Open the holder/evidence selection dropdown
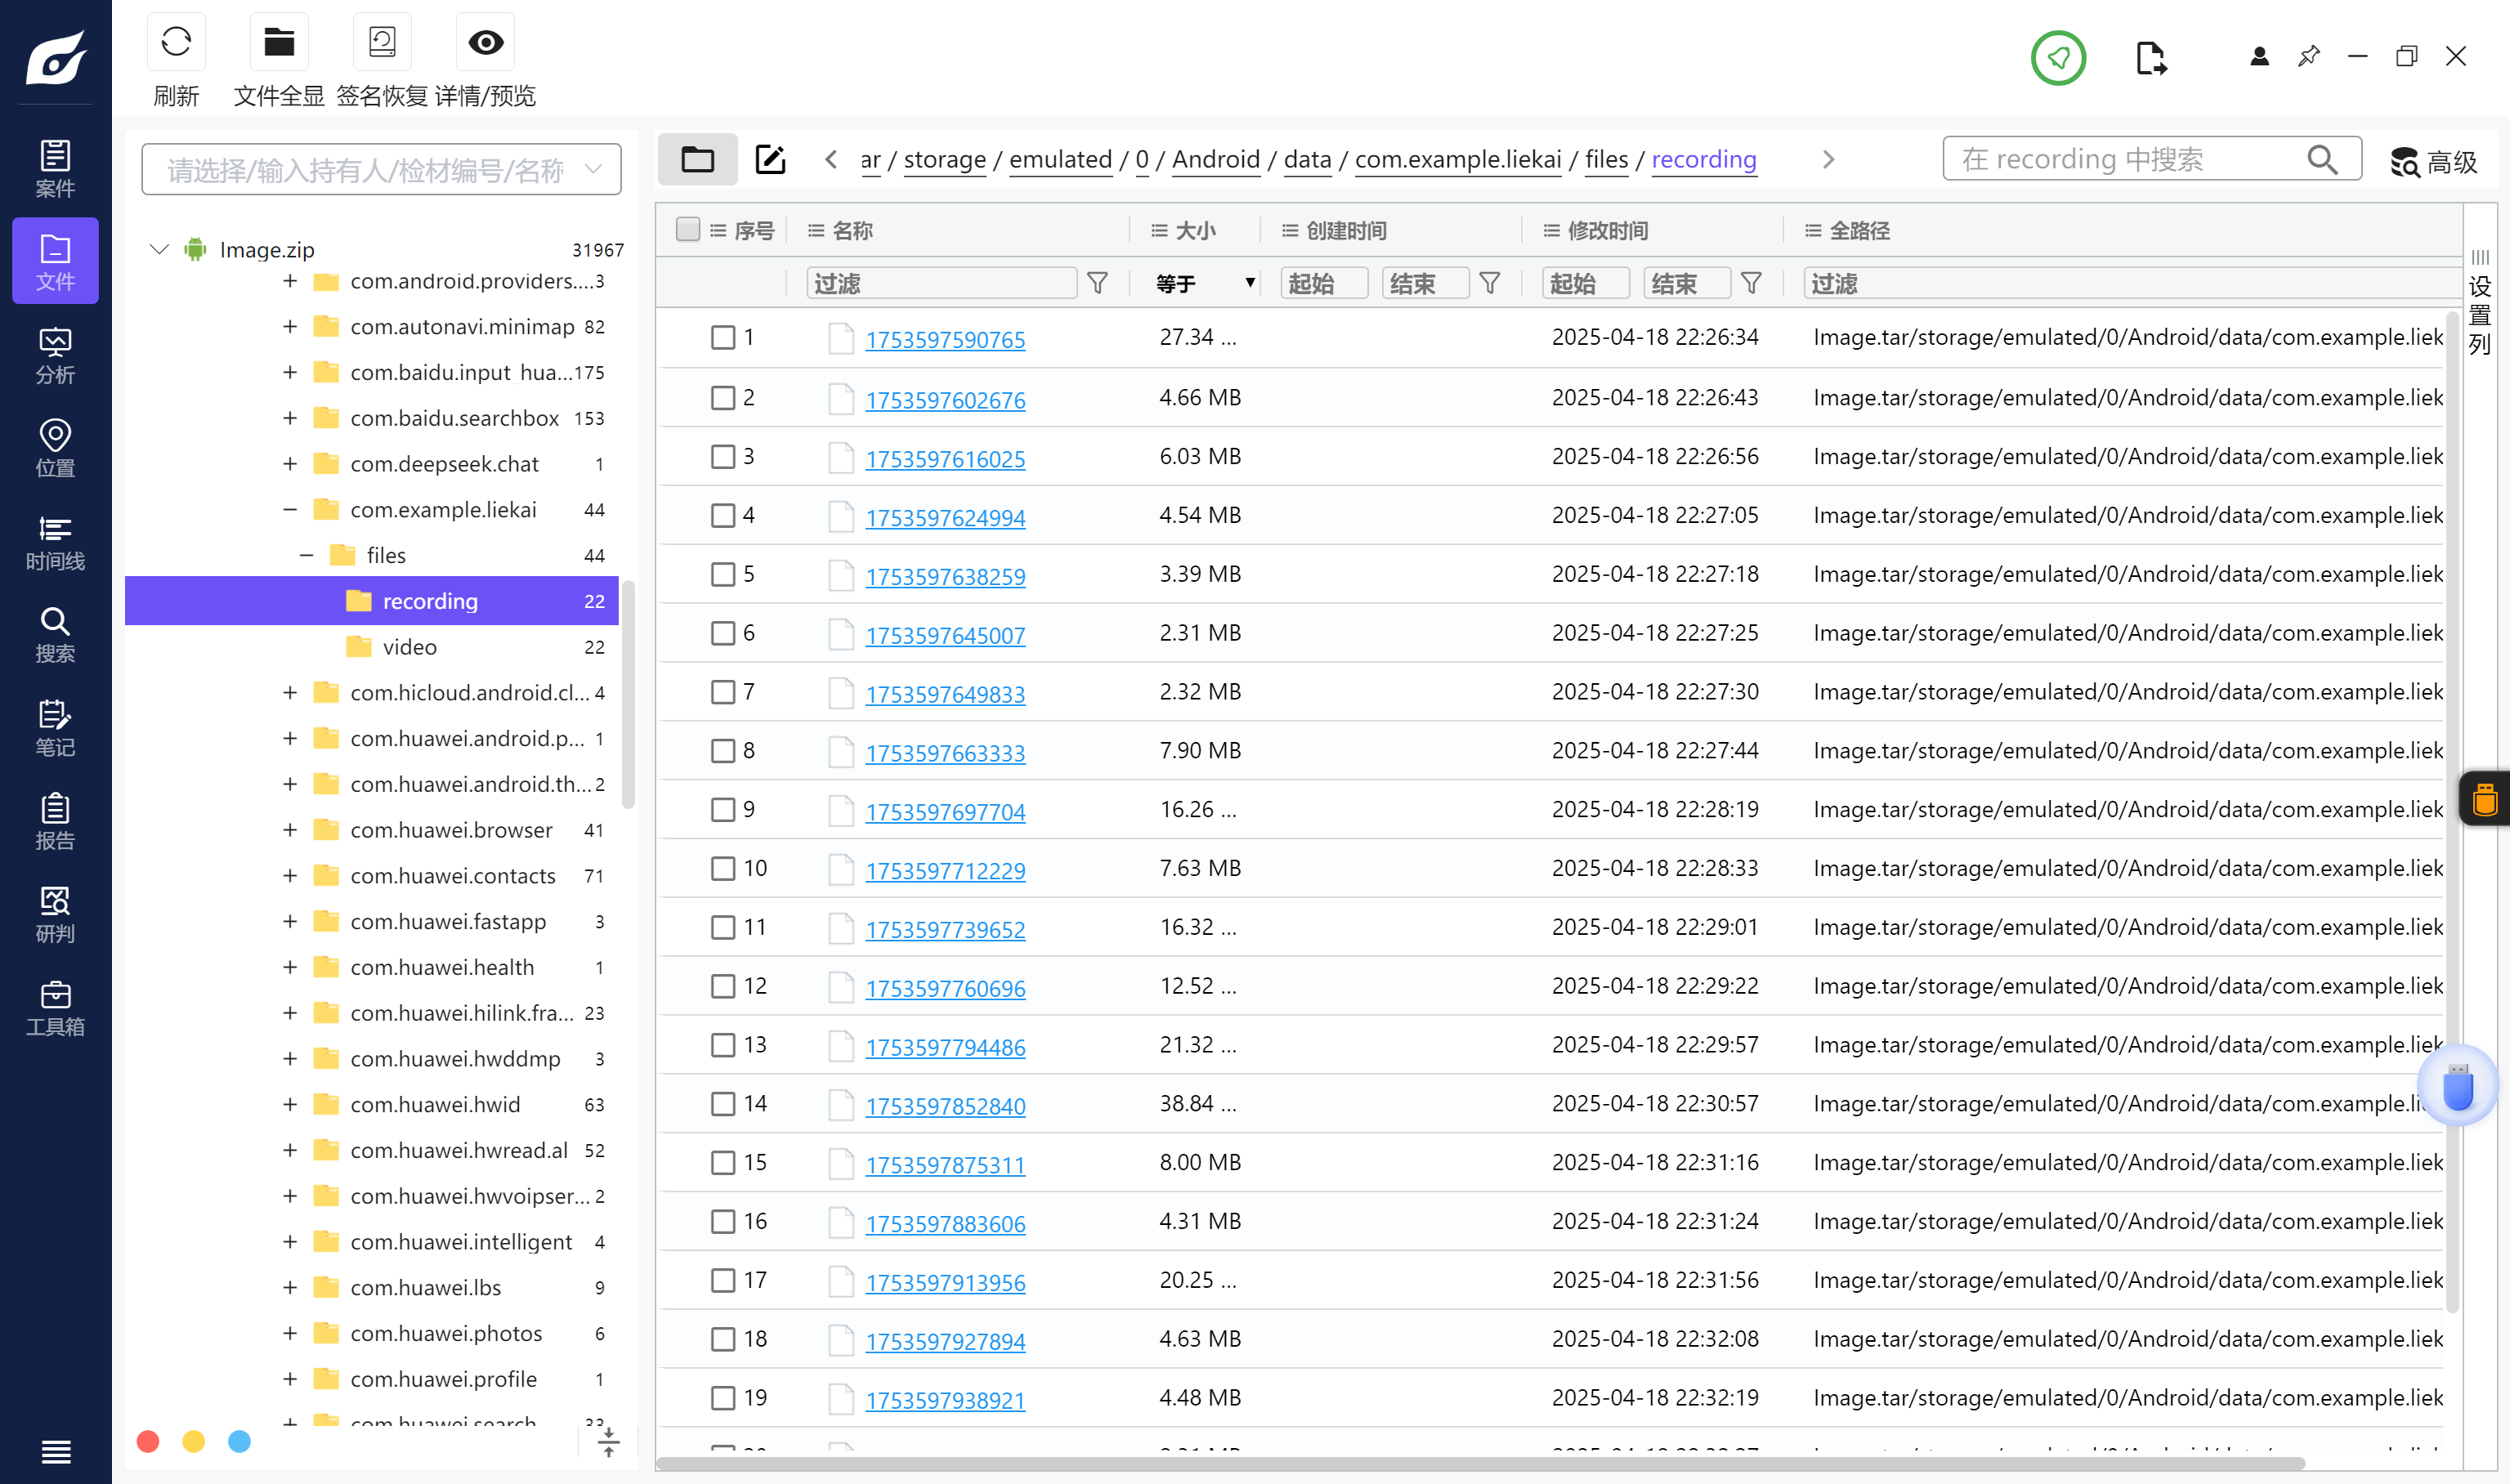2510x1484 pixels. (381, 169)
